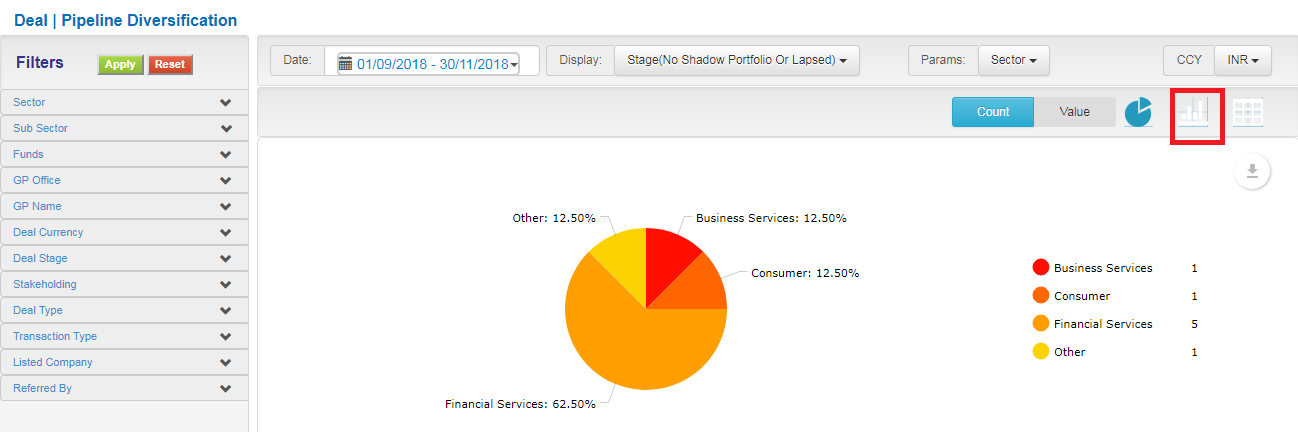Viewport: 1298px width, 432px height.
Task: Expand the Deal Stage filter chevron
Action: [226, 258]
